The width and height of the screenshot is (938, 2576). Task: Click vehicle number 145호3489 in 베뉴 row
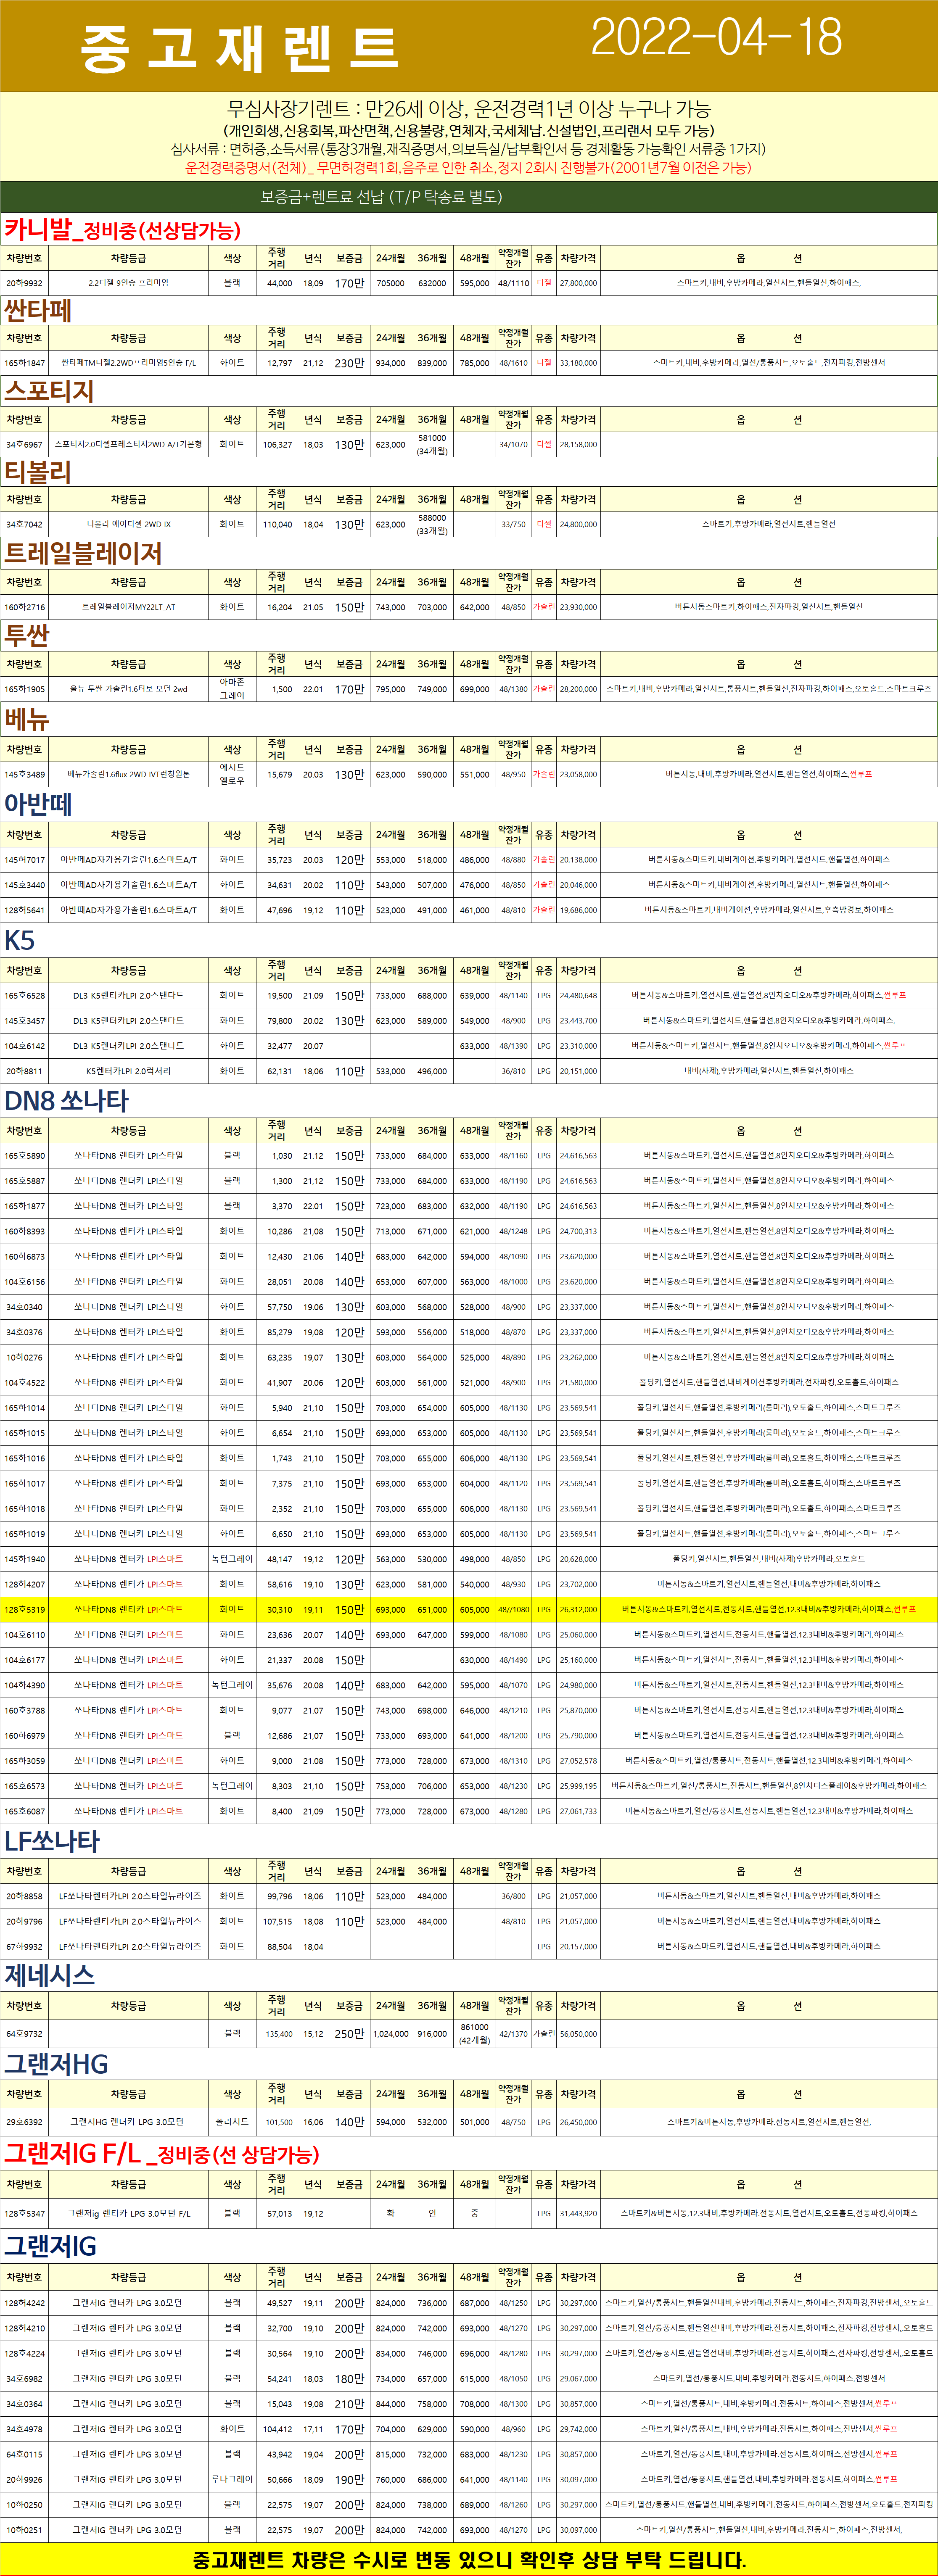(x=24, y=774)
